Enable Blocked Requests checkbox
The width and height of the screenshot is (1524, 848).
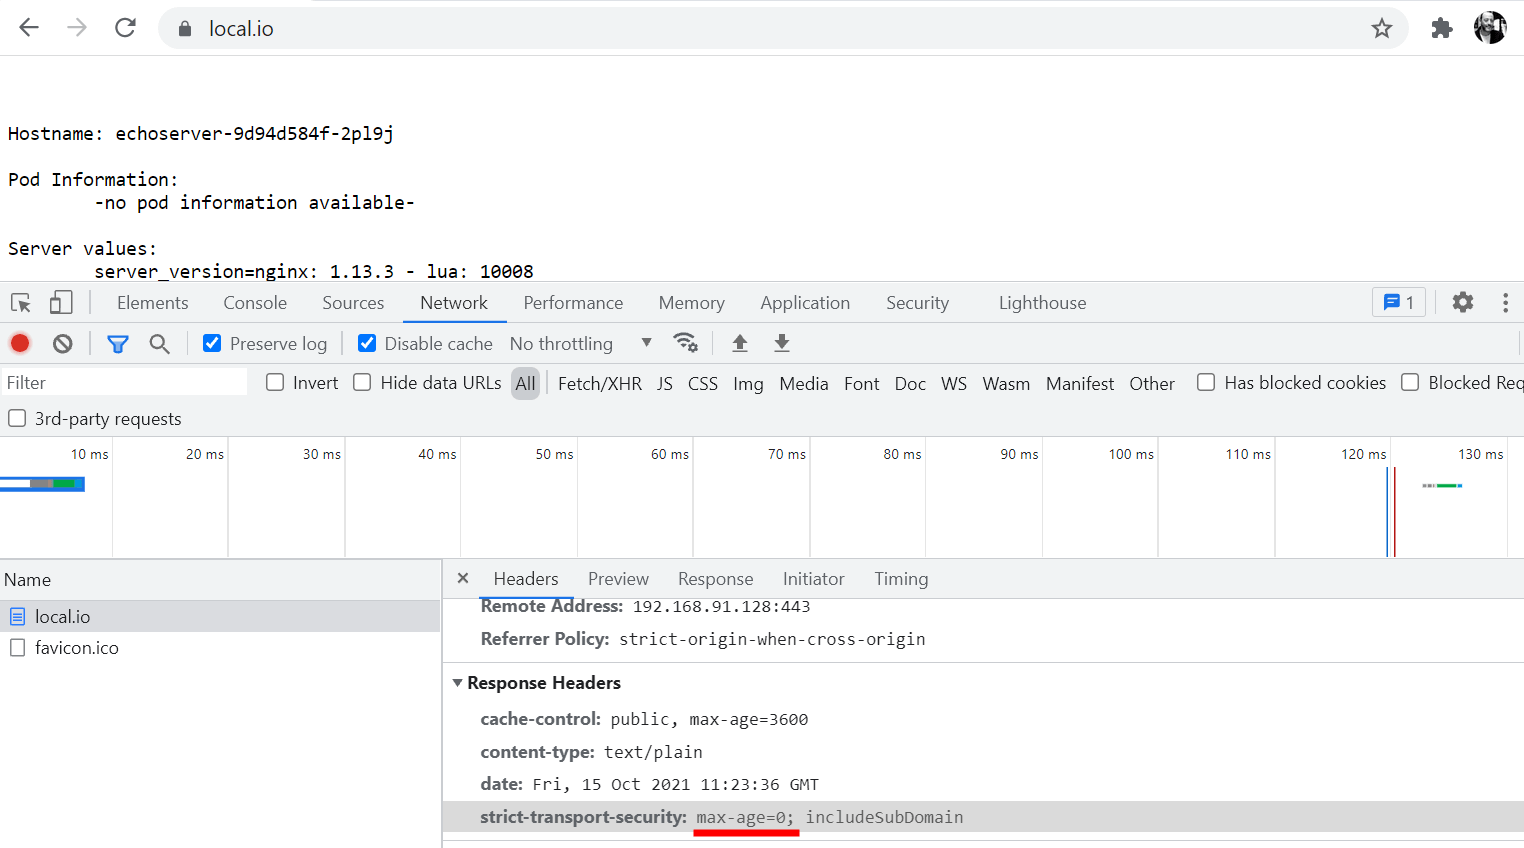1410,382
